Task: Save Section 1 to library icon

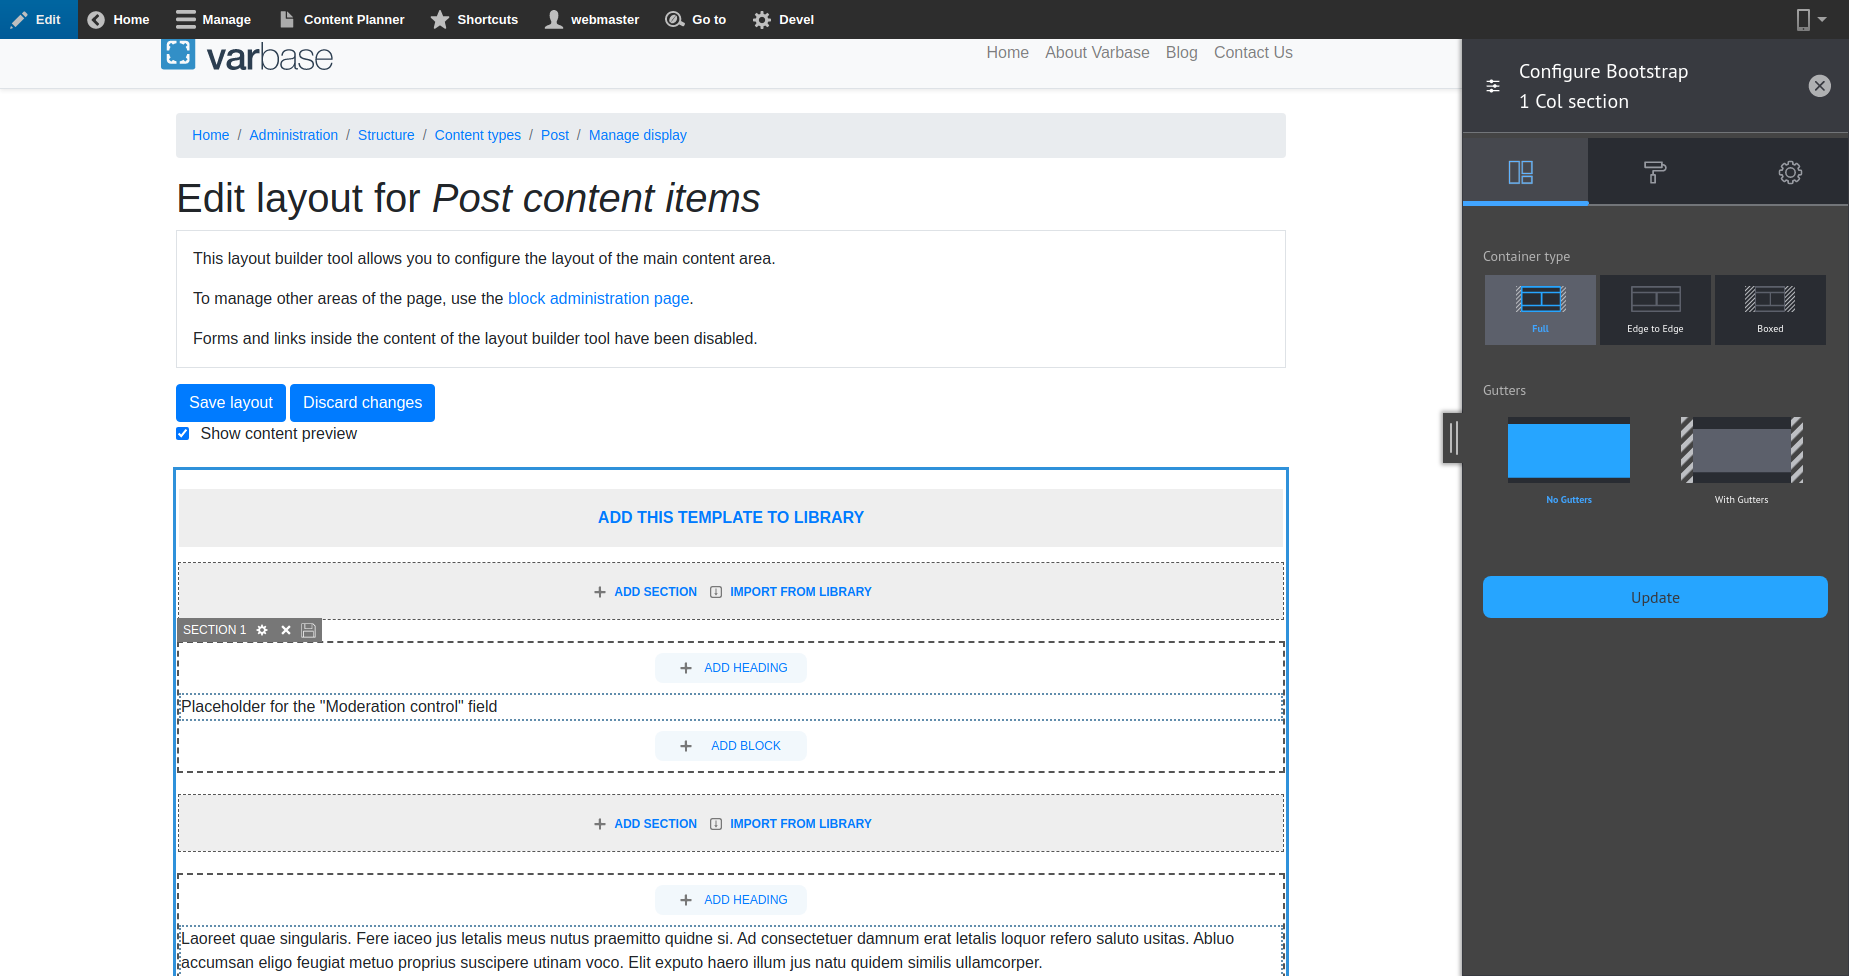Action: [309, 630]
